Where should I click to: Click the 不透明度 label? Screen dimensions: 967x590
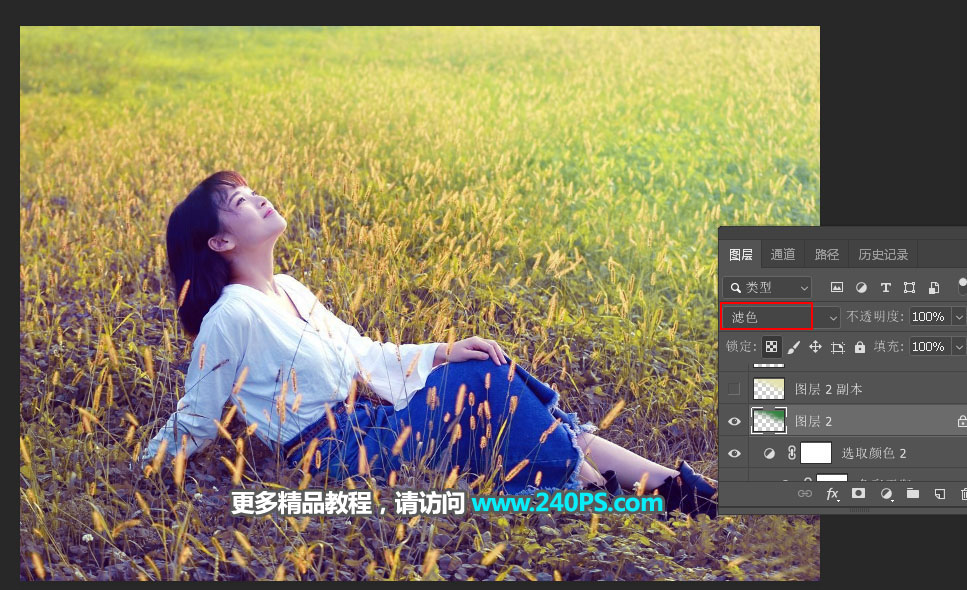click(874, 317)
